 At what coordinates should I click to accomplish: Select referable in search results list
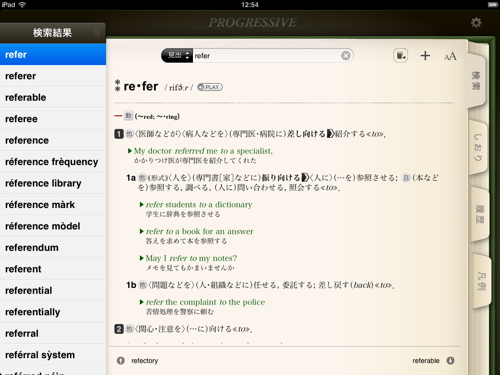pyautogui.click(x=53, y=97)
